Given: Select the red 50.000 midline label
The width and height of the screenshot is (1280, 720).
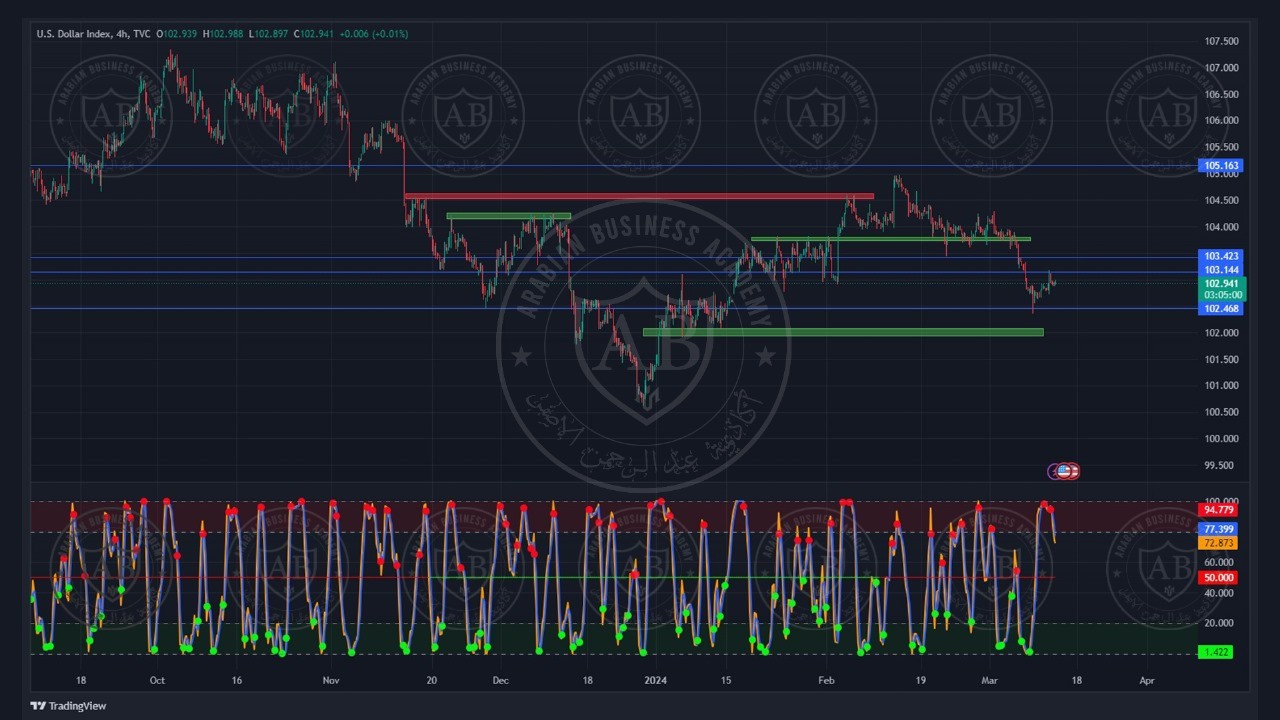Looking at the screenshot, I should point(1217,578).
